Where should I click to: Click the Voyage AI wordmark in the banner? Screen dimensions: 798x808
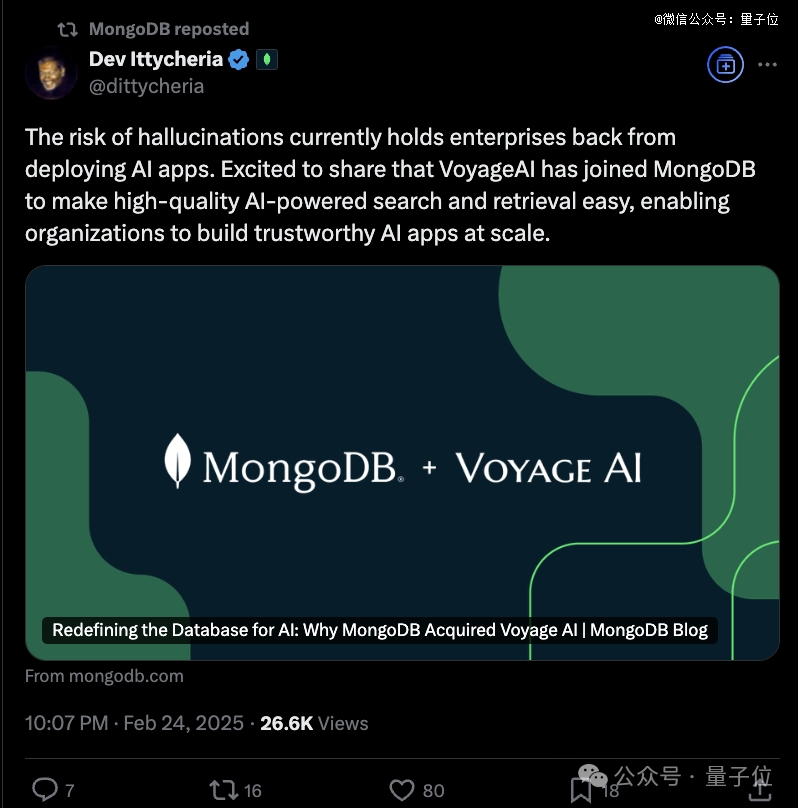(x=548, y=468)
